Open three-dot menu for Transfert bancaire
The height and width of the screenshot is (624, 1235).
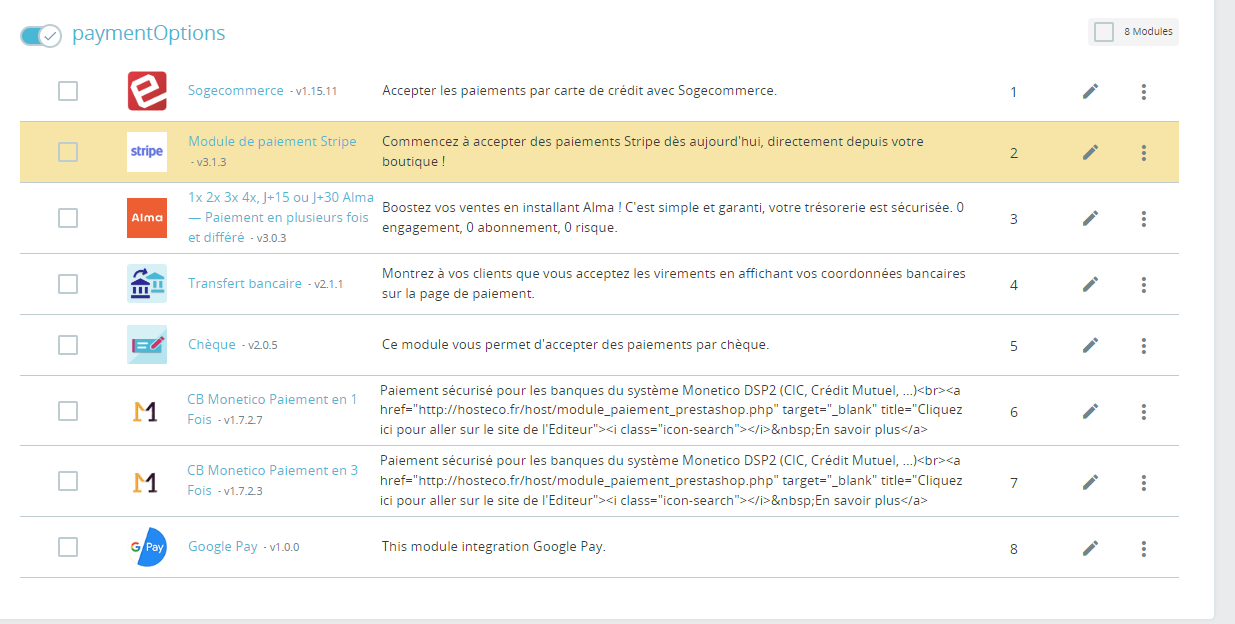point(1143,284)
